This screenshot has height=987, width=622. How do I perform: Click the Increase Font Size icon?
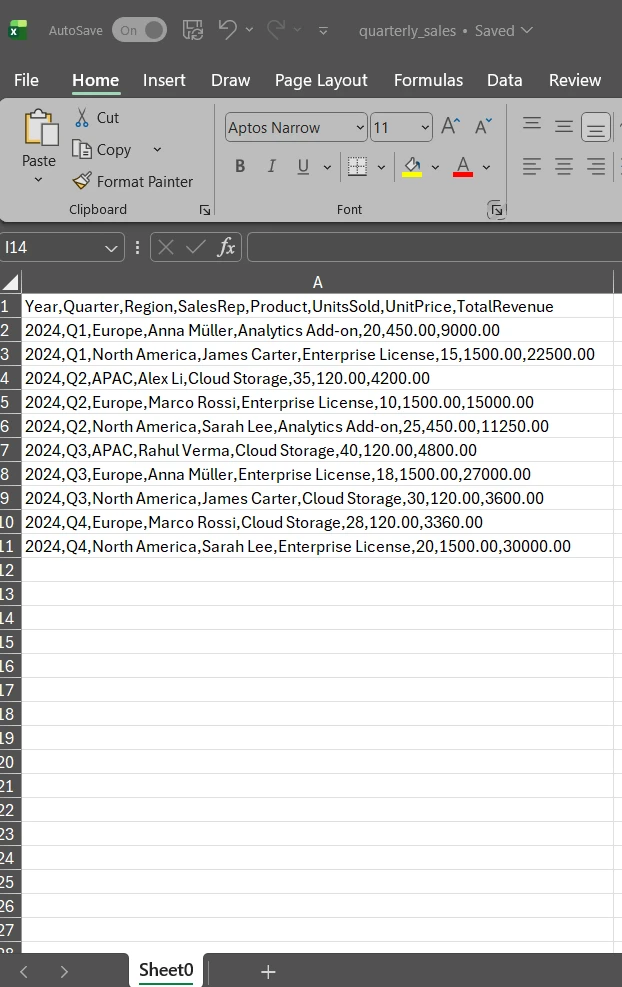point(451,126)
